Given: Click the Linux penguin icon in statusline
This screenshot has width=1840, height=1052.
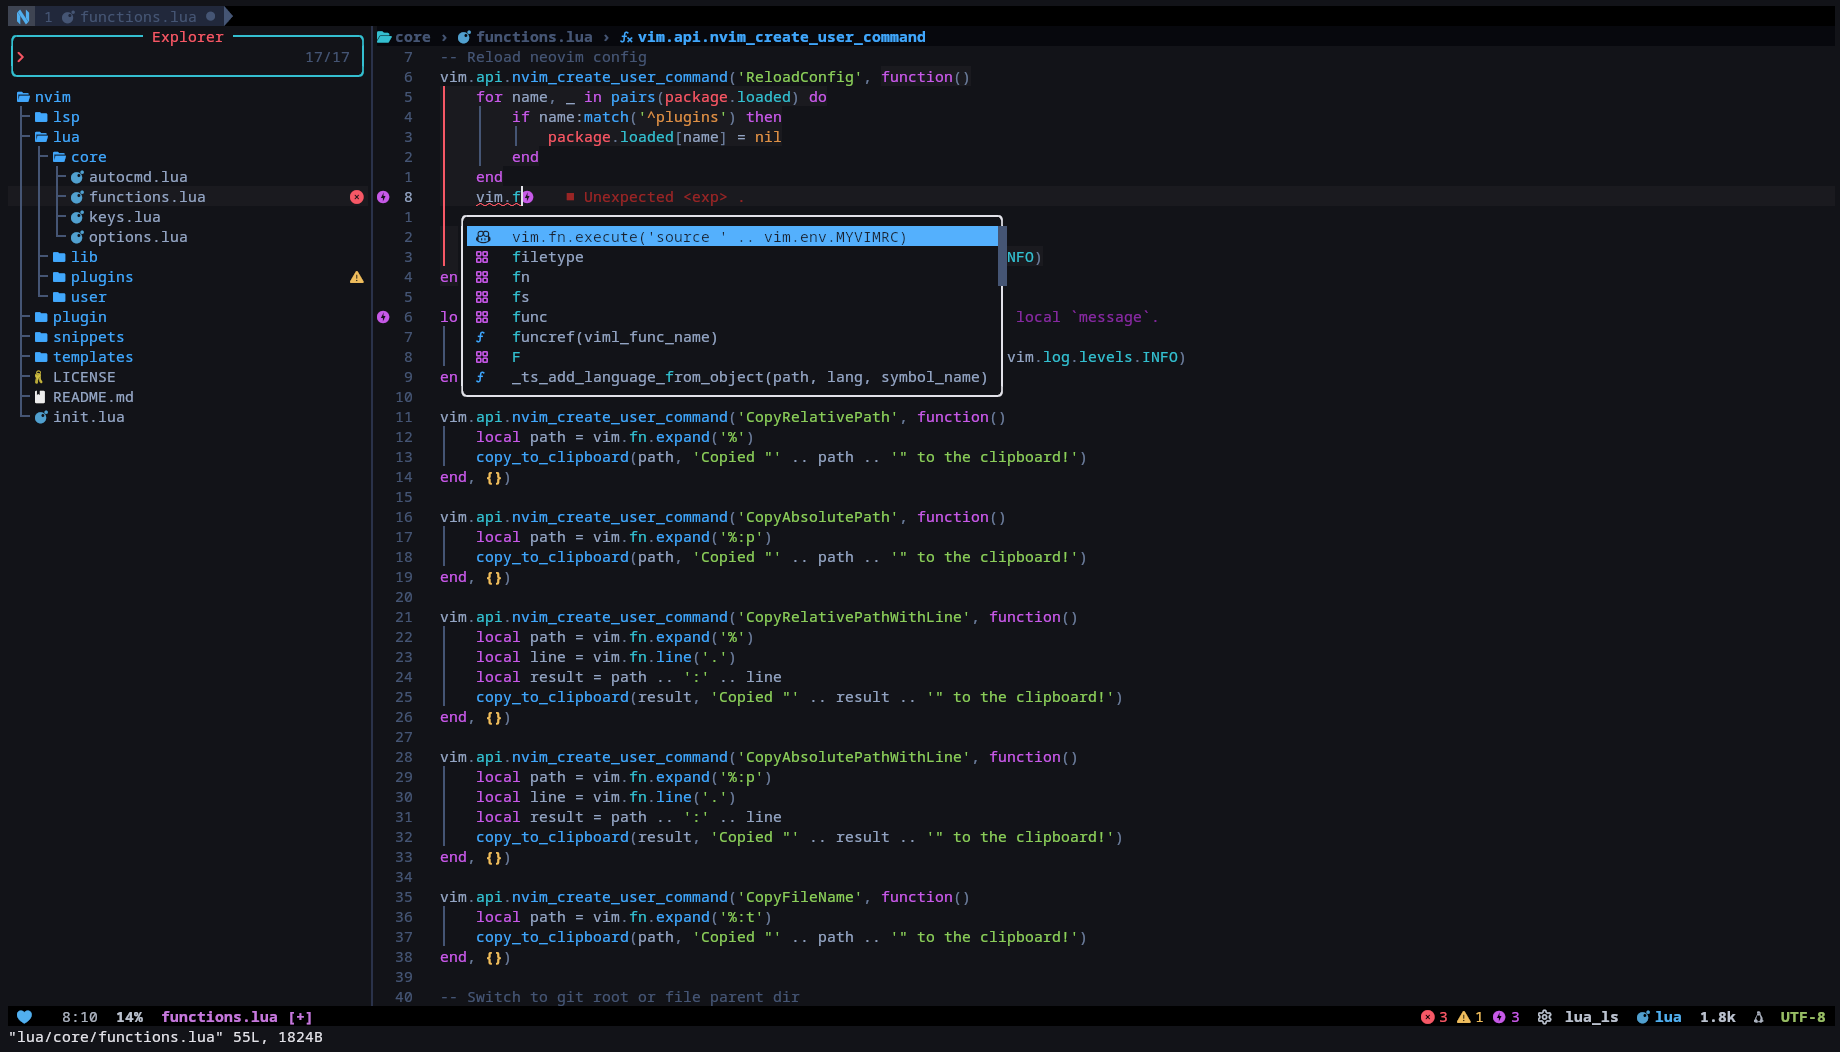Looking at the screenshot, I should [x=1758, y=1017].
